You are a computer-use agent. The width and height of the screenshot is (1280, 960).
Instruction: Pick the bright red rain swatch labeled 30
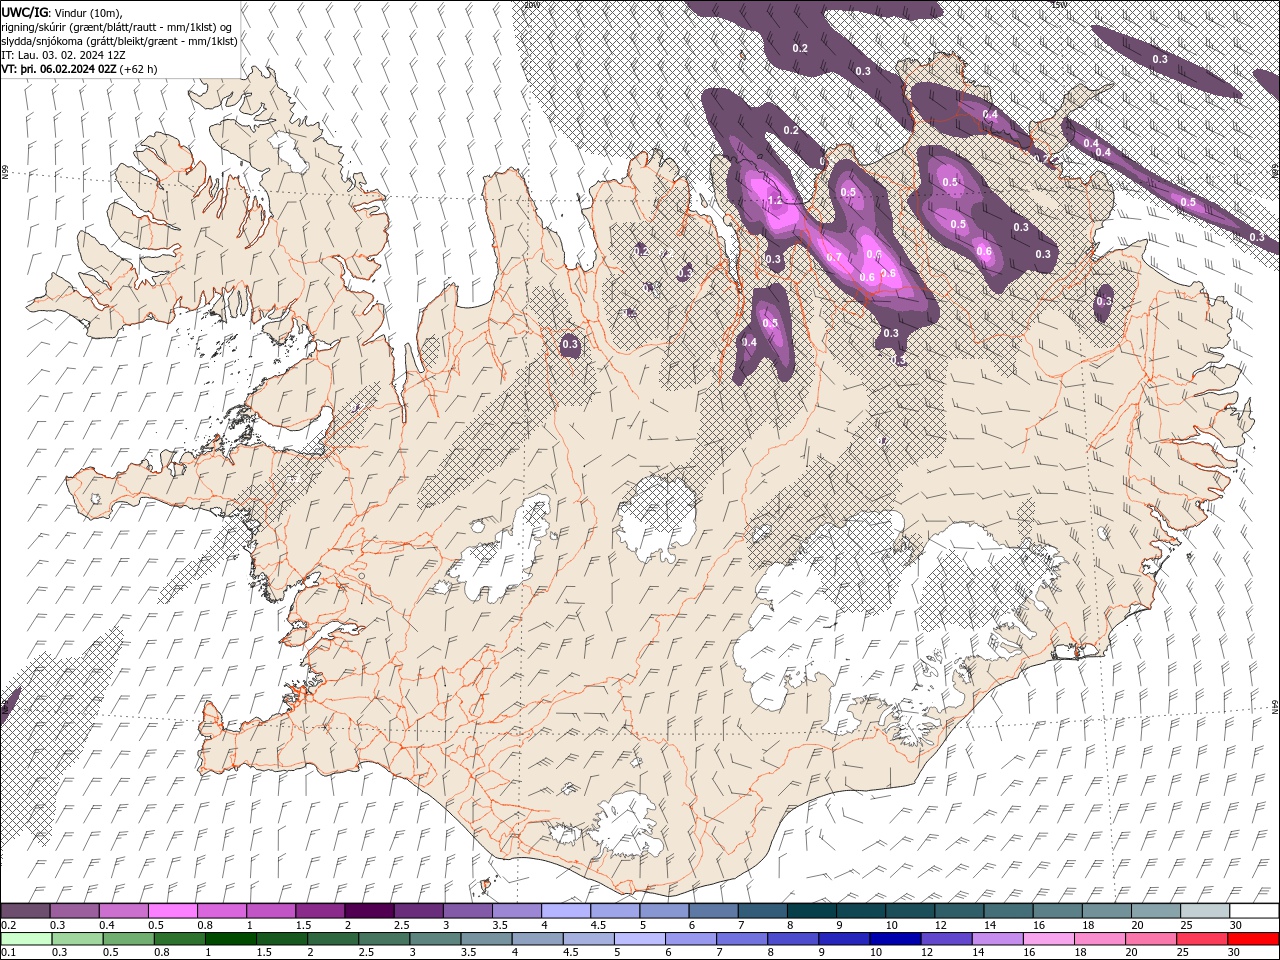pos(1253,939)
